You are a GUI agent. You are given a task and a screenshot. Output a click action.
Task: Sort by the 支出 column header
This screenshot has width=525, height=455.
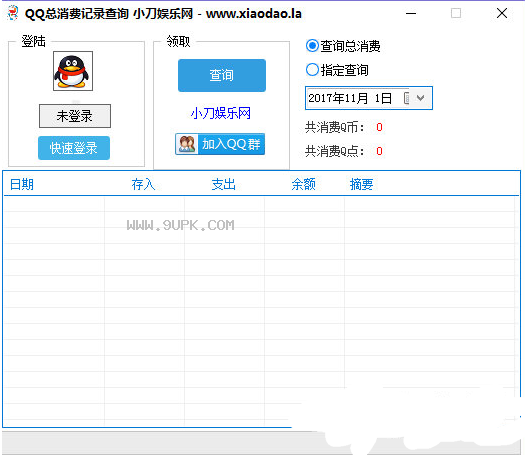point(224,184)
